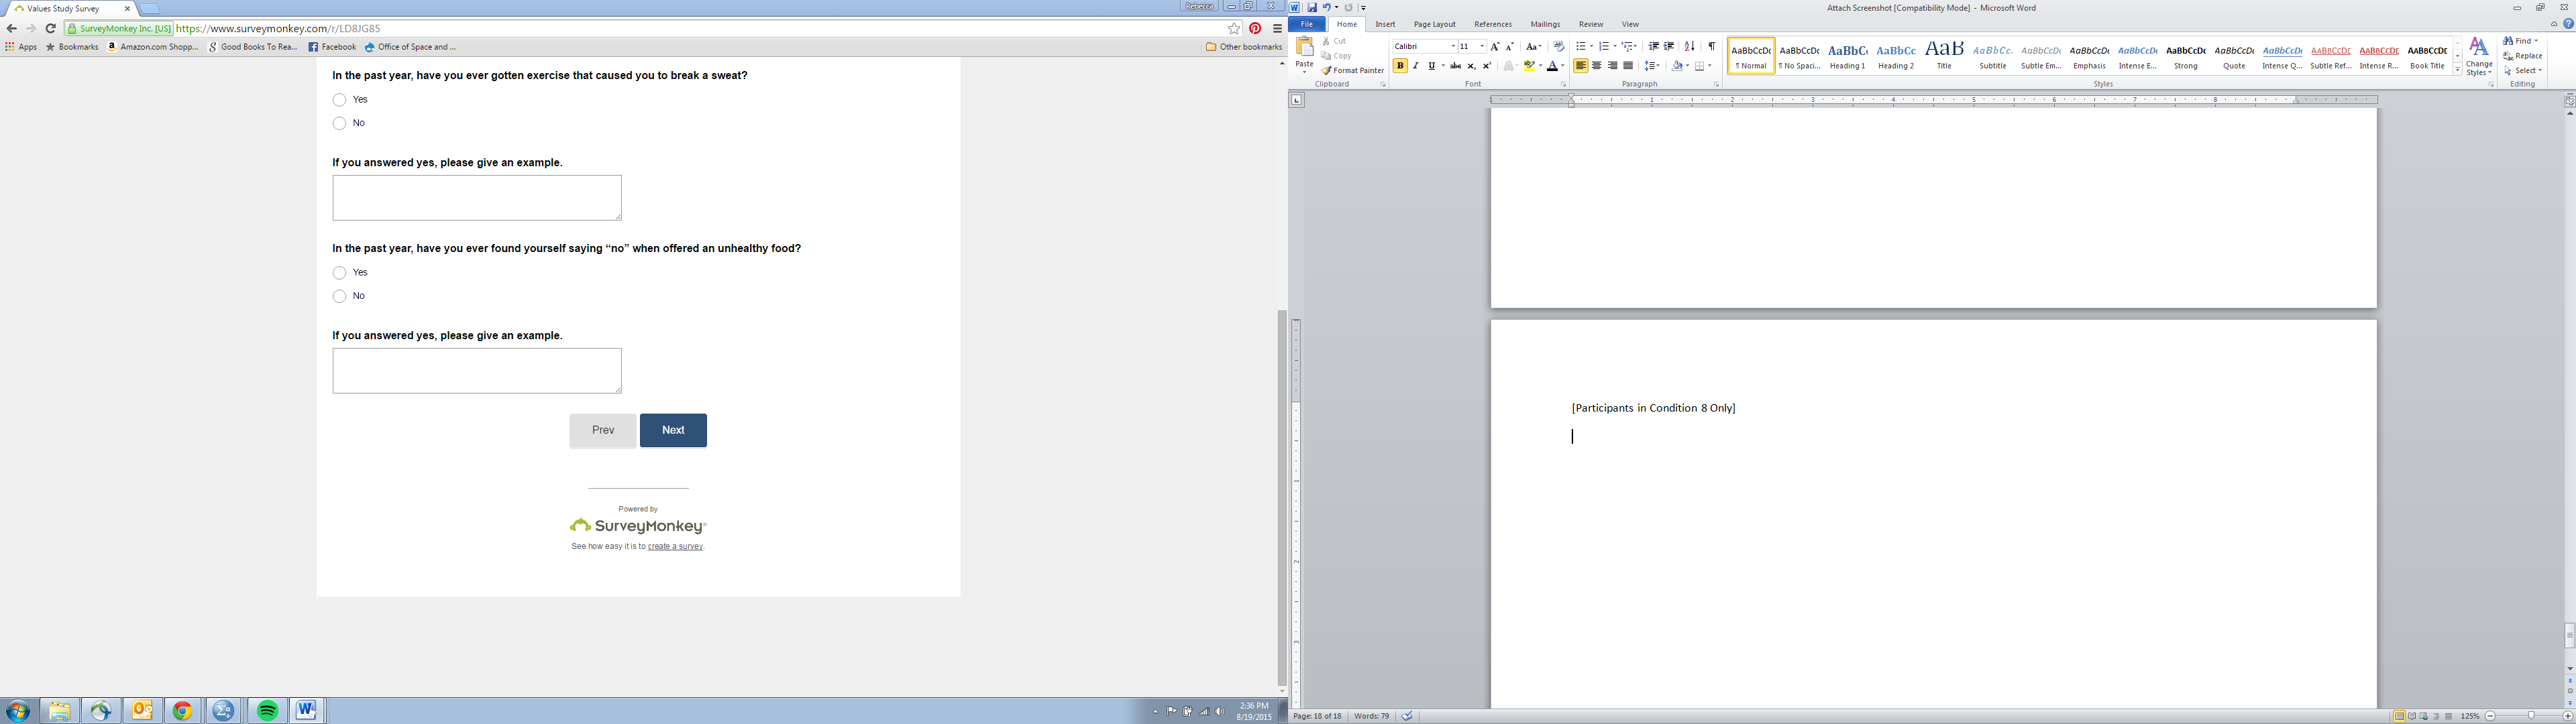Toggle bold formatting in Word ribbon
This screenshot has width=2576, height=724.
[1400, 66]
